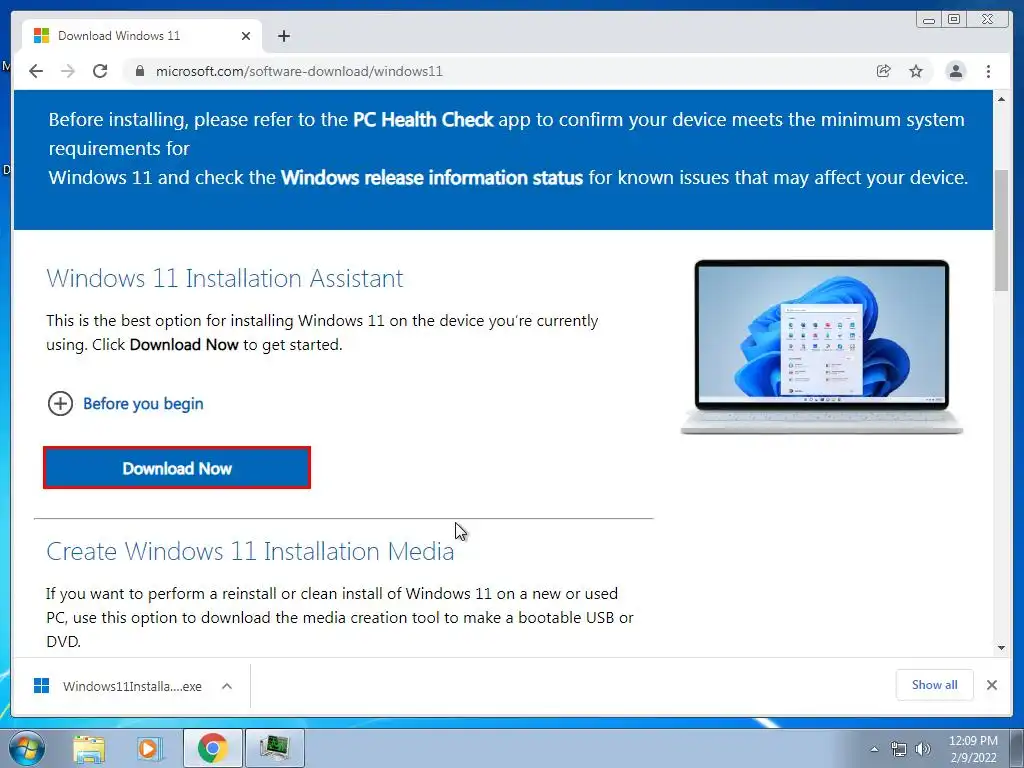
Task: Click the address bar URL
Action: coord(299,71)
